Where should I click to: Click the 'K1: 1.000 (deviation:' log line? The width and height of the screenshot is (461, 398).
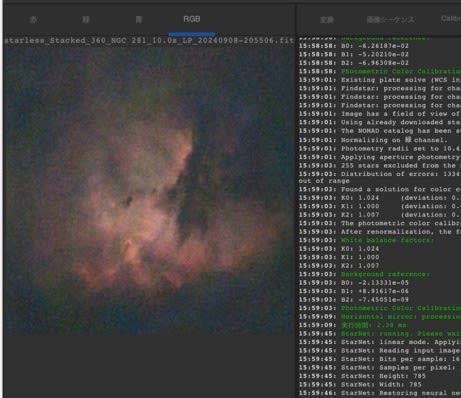pos(380,206)
